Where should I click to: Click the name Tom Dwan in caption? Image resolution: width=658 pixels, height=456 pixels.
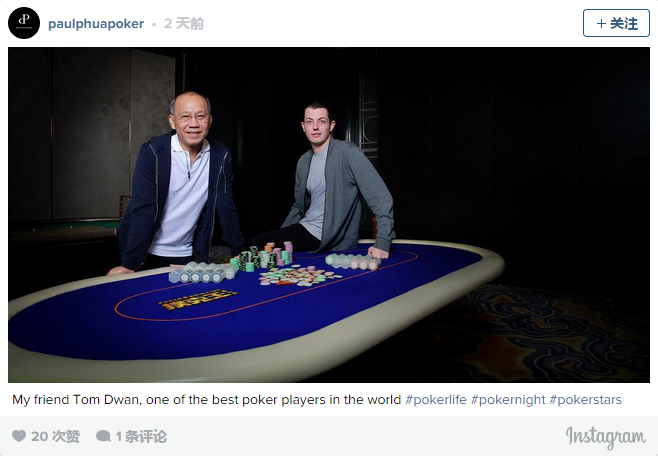click(106, 399)
